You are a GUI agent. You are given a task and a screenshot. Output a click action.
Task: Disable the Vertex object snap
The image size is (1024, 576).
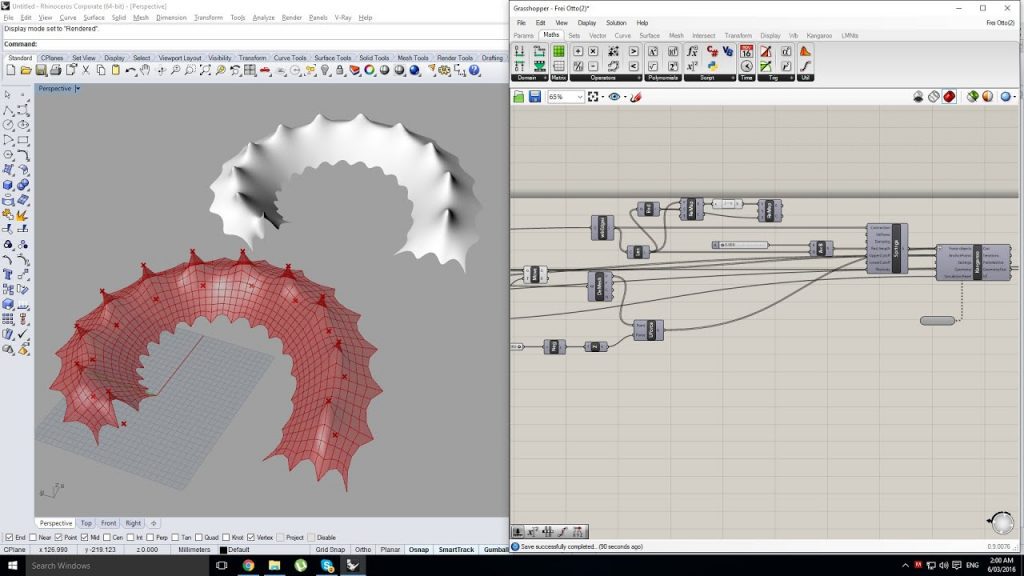pos(249,536)
